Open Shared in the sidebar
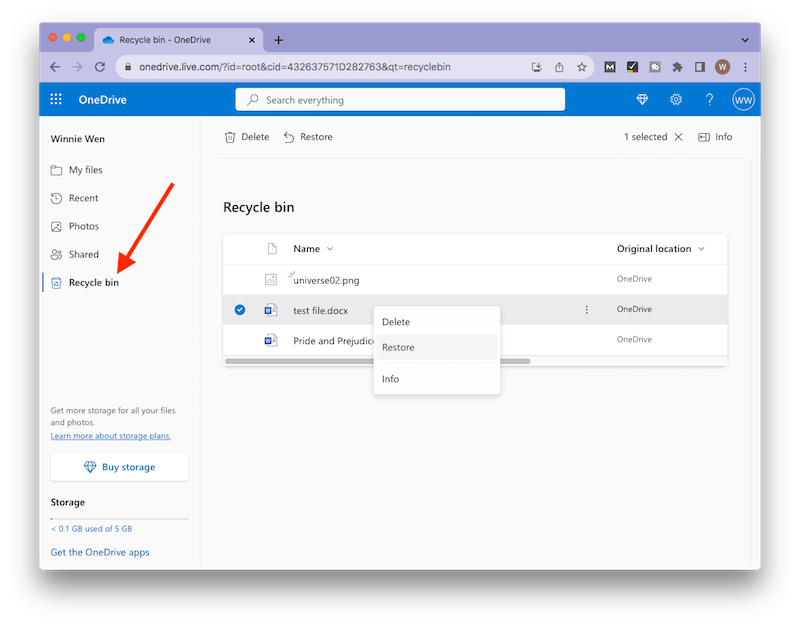Screen dimensions: 800x626 click(75, 254)
